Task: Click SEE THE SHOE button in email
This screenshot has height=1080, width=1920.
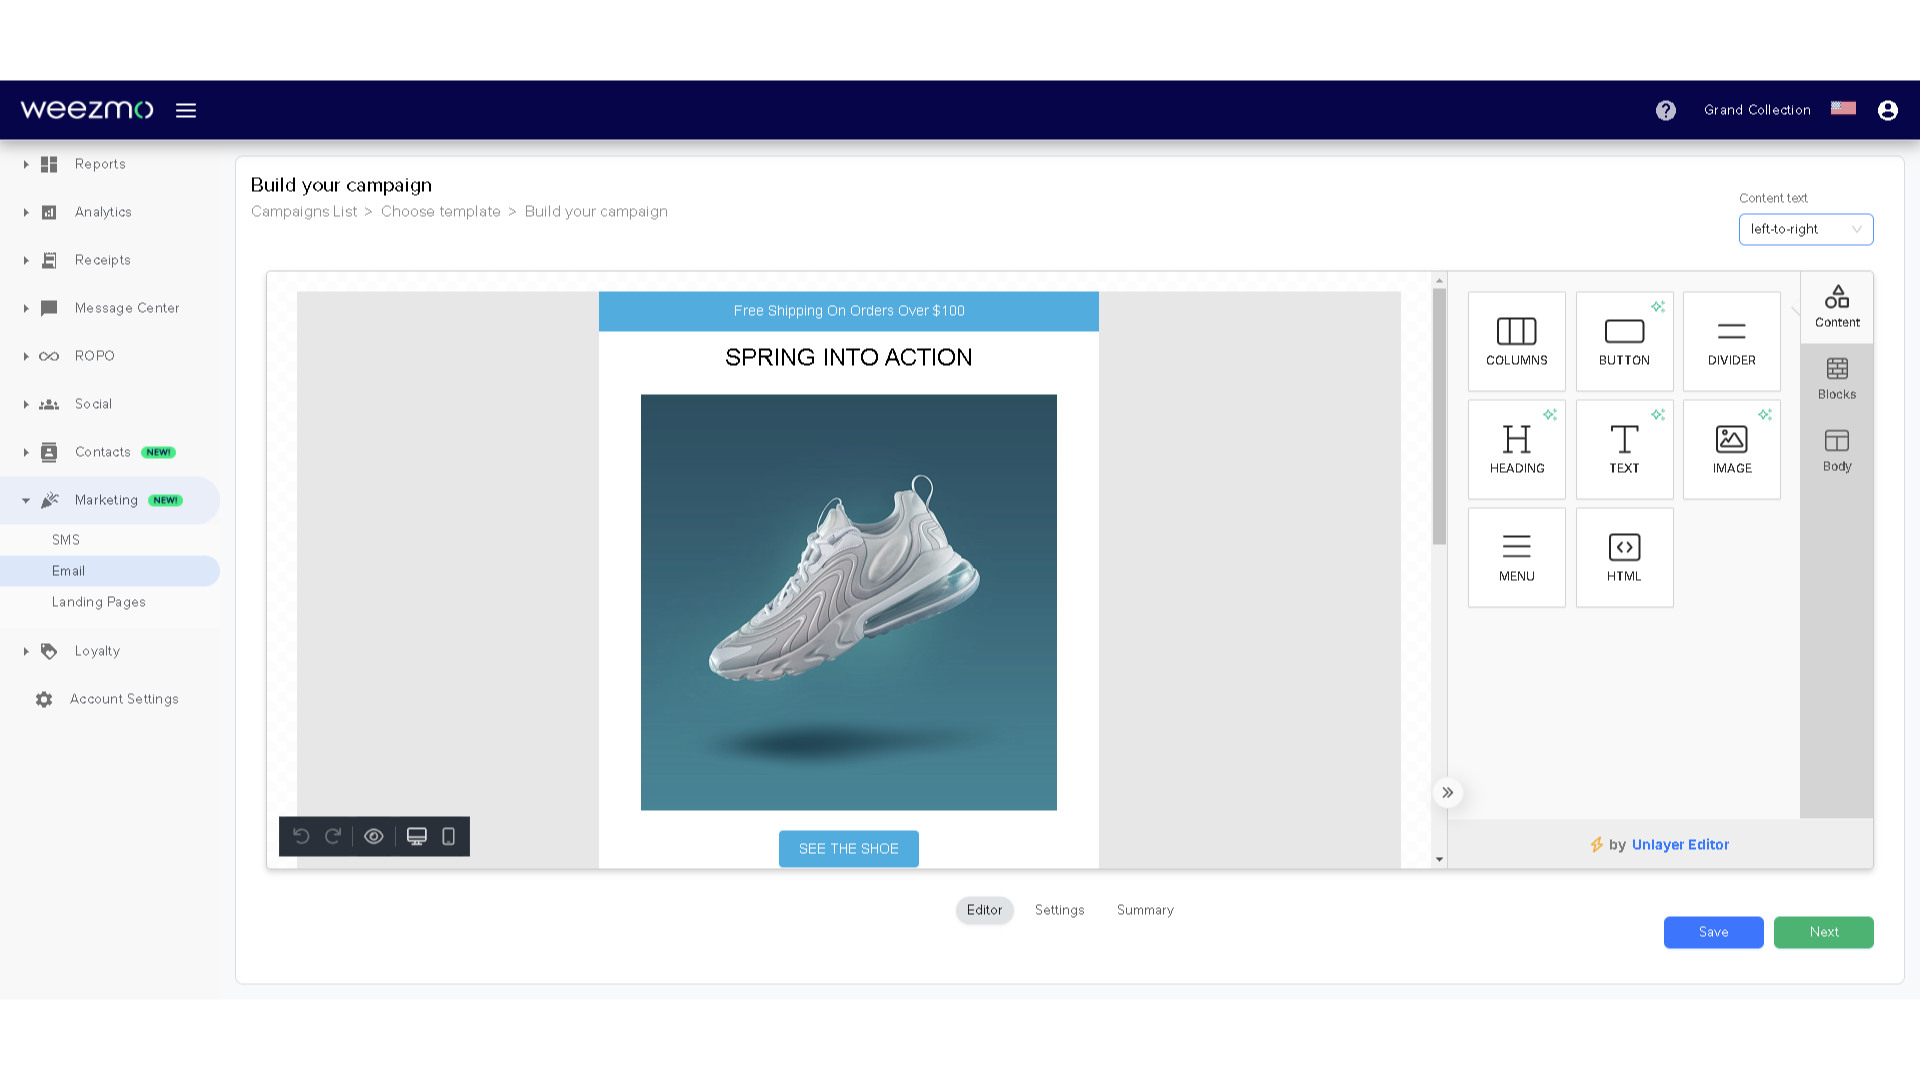Action: pos(848,849)
